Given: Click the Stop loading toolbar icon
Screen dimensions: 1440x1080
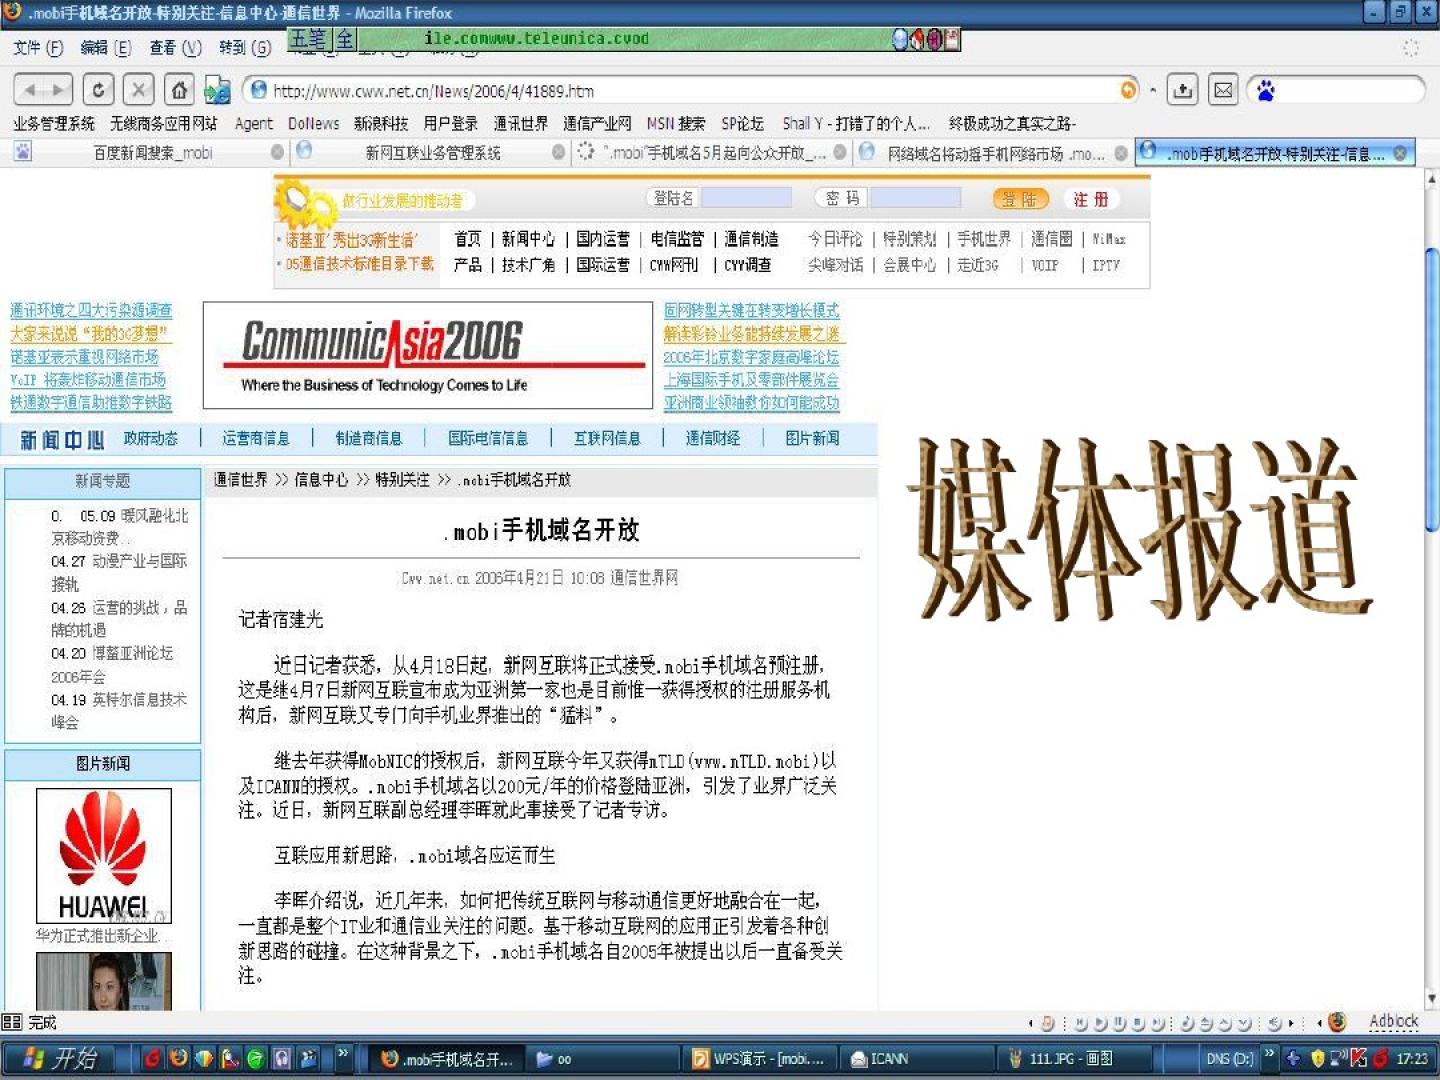Looking at the screenshot, I should pyautogui.click(x=139, y=90).
